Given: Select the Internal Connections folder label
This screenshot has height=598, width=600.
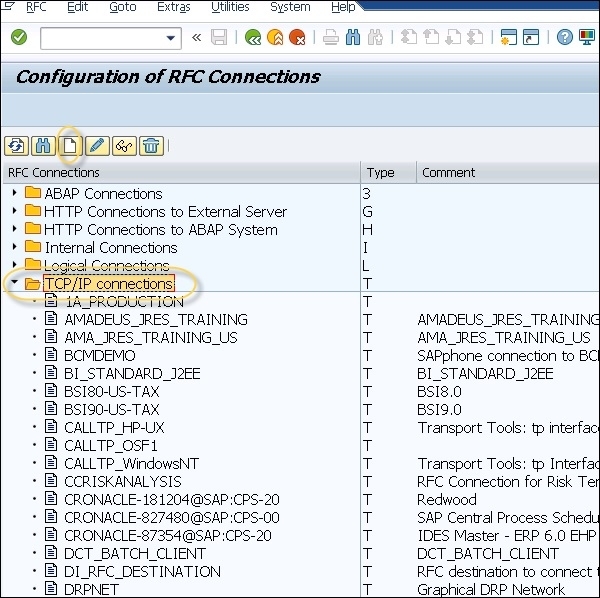Looking at the screenshot, I should (x=111, y=248).
